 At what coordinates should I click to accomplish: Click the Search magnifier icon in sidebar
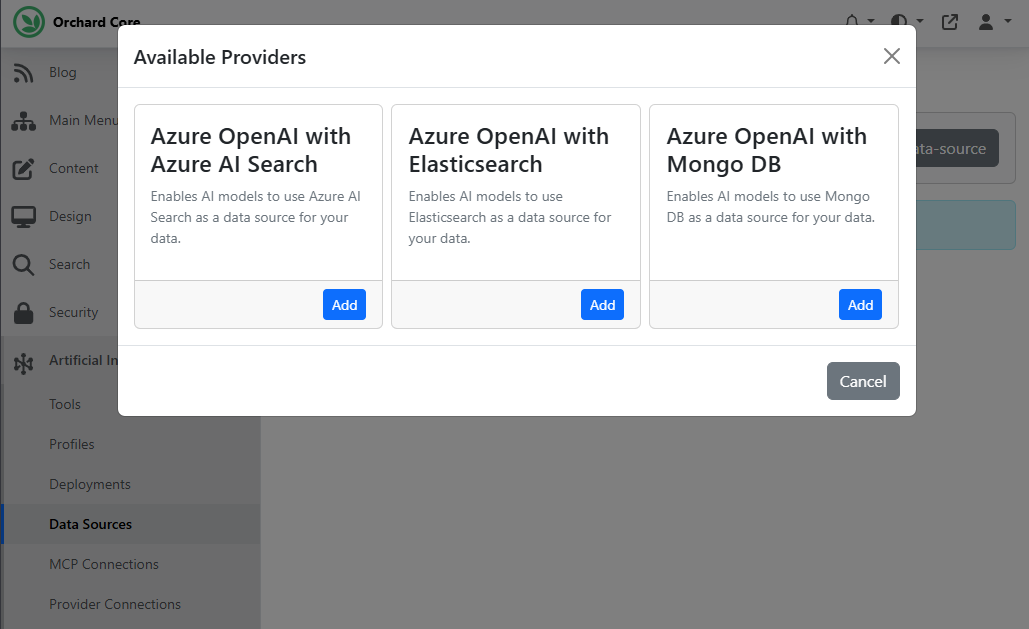pyautogui.click(x=24, y=265)
